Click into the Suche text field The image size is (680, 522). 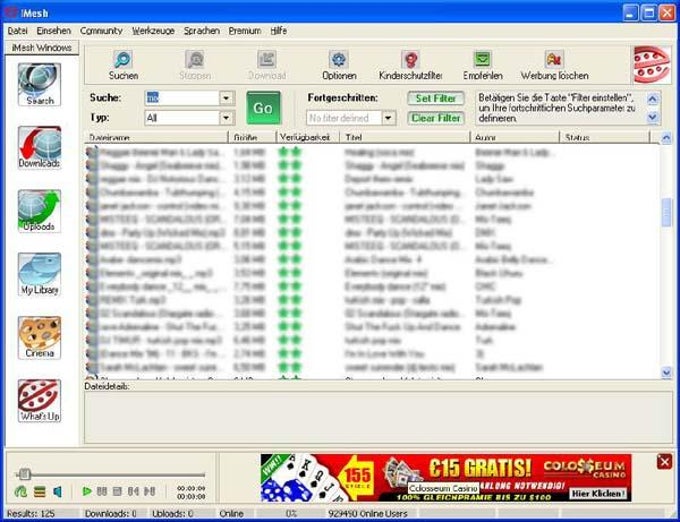point(182,98)
